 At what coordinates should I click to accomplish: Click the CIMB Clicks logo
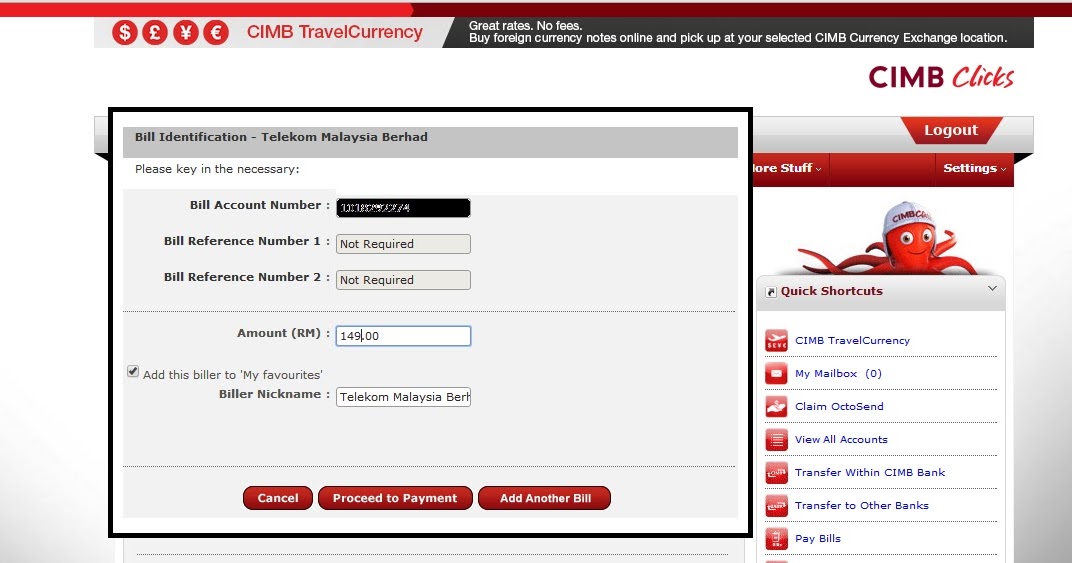click(941, 77)
